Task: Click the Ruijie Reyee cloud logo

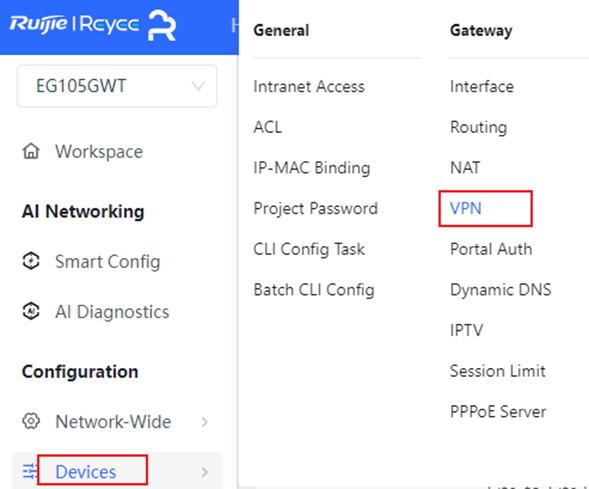Action: click(92, 25)
